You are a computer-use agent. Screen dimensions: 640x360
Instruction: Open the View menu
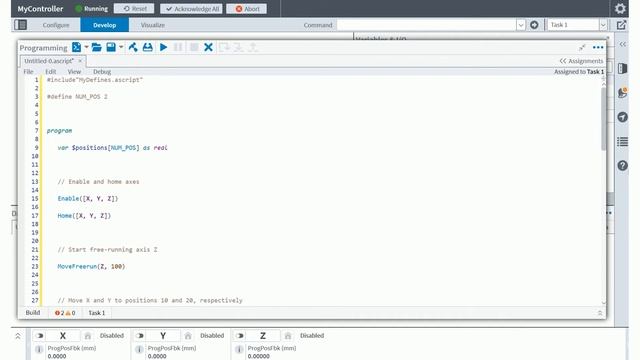[x=74, y=71]
